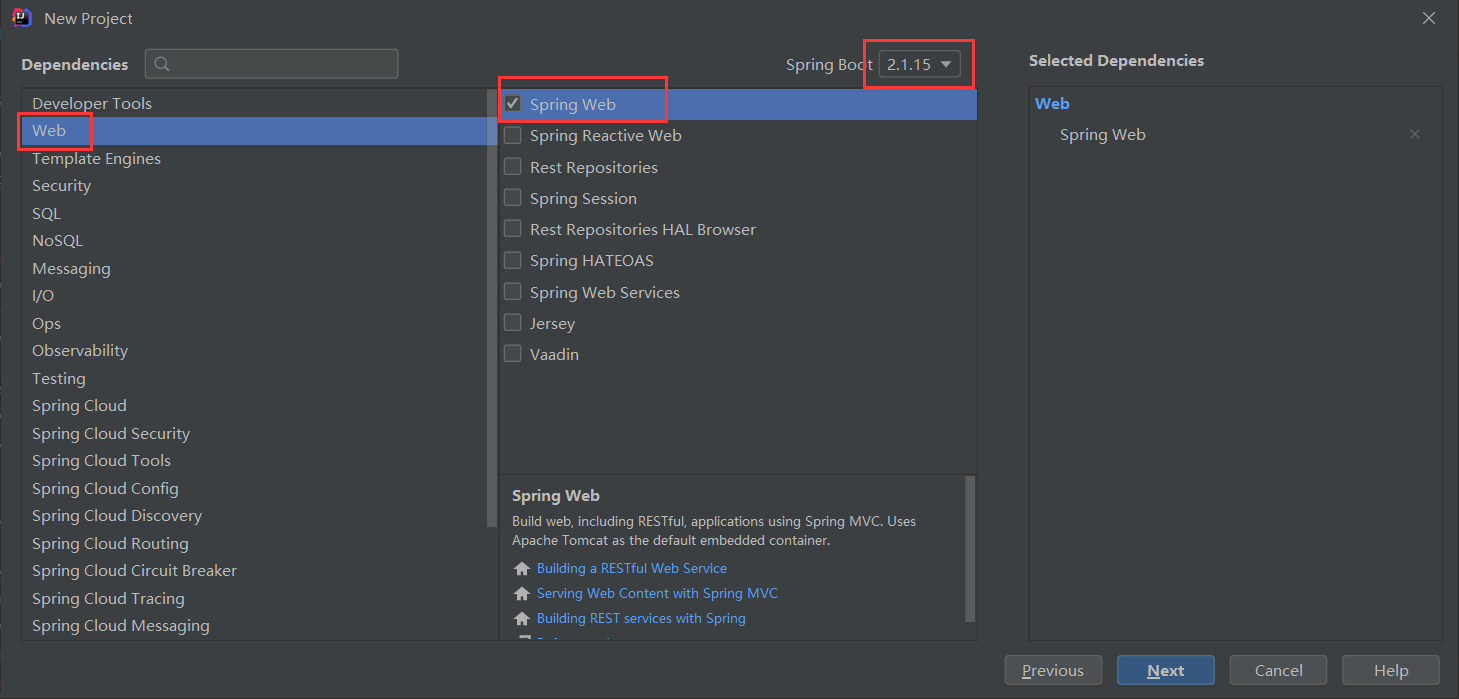Open the Spring Cloud Security category
The height and width of the screenshot is (699, 1459).
254,433
